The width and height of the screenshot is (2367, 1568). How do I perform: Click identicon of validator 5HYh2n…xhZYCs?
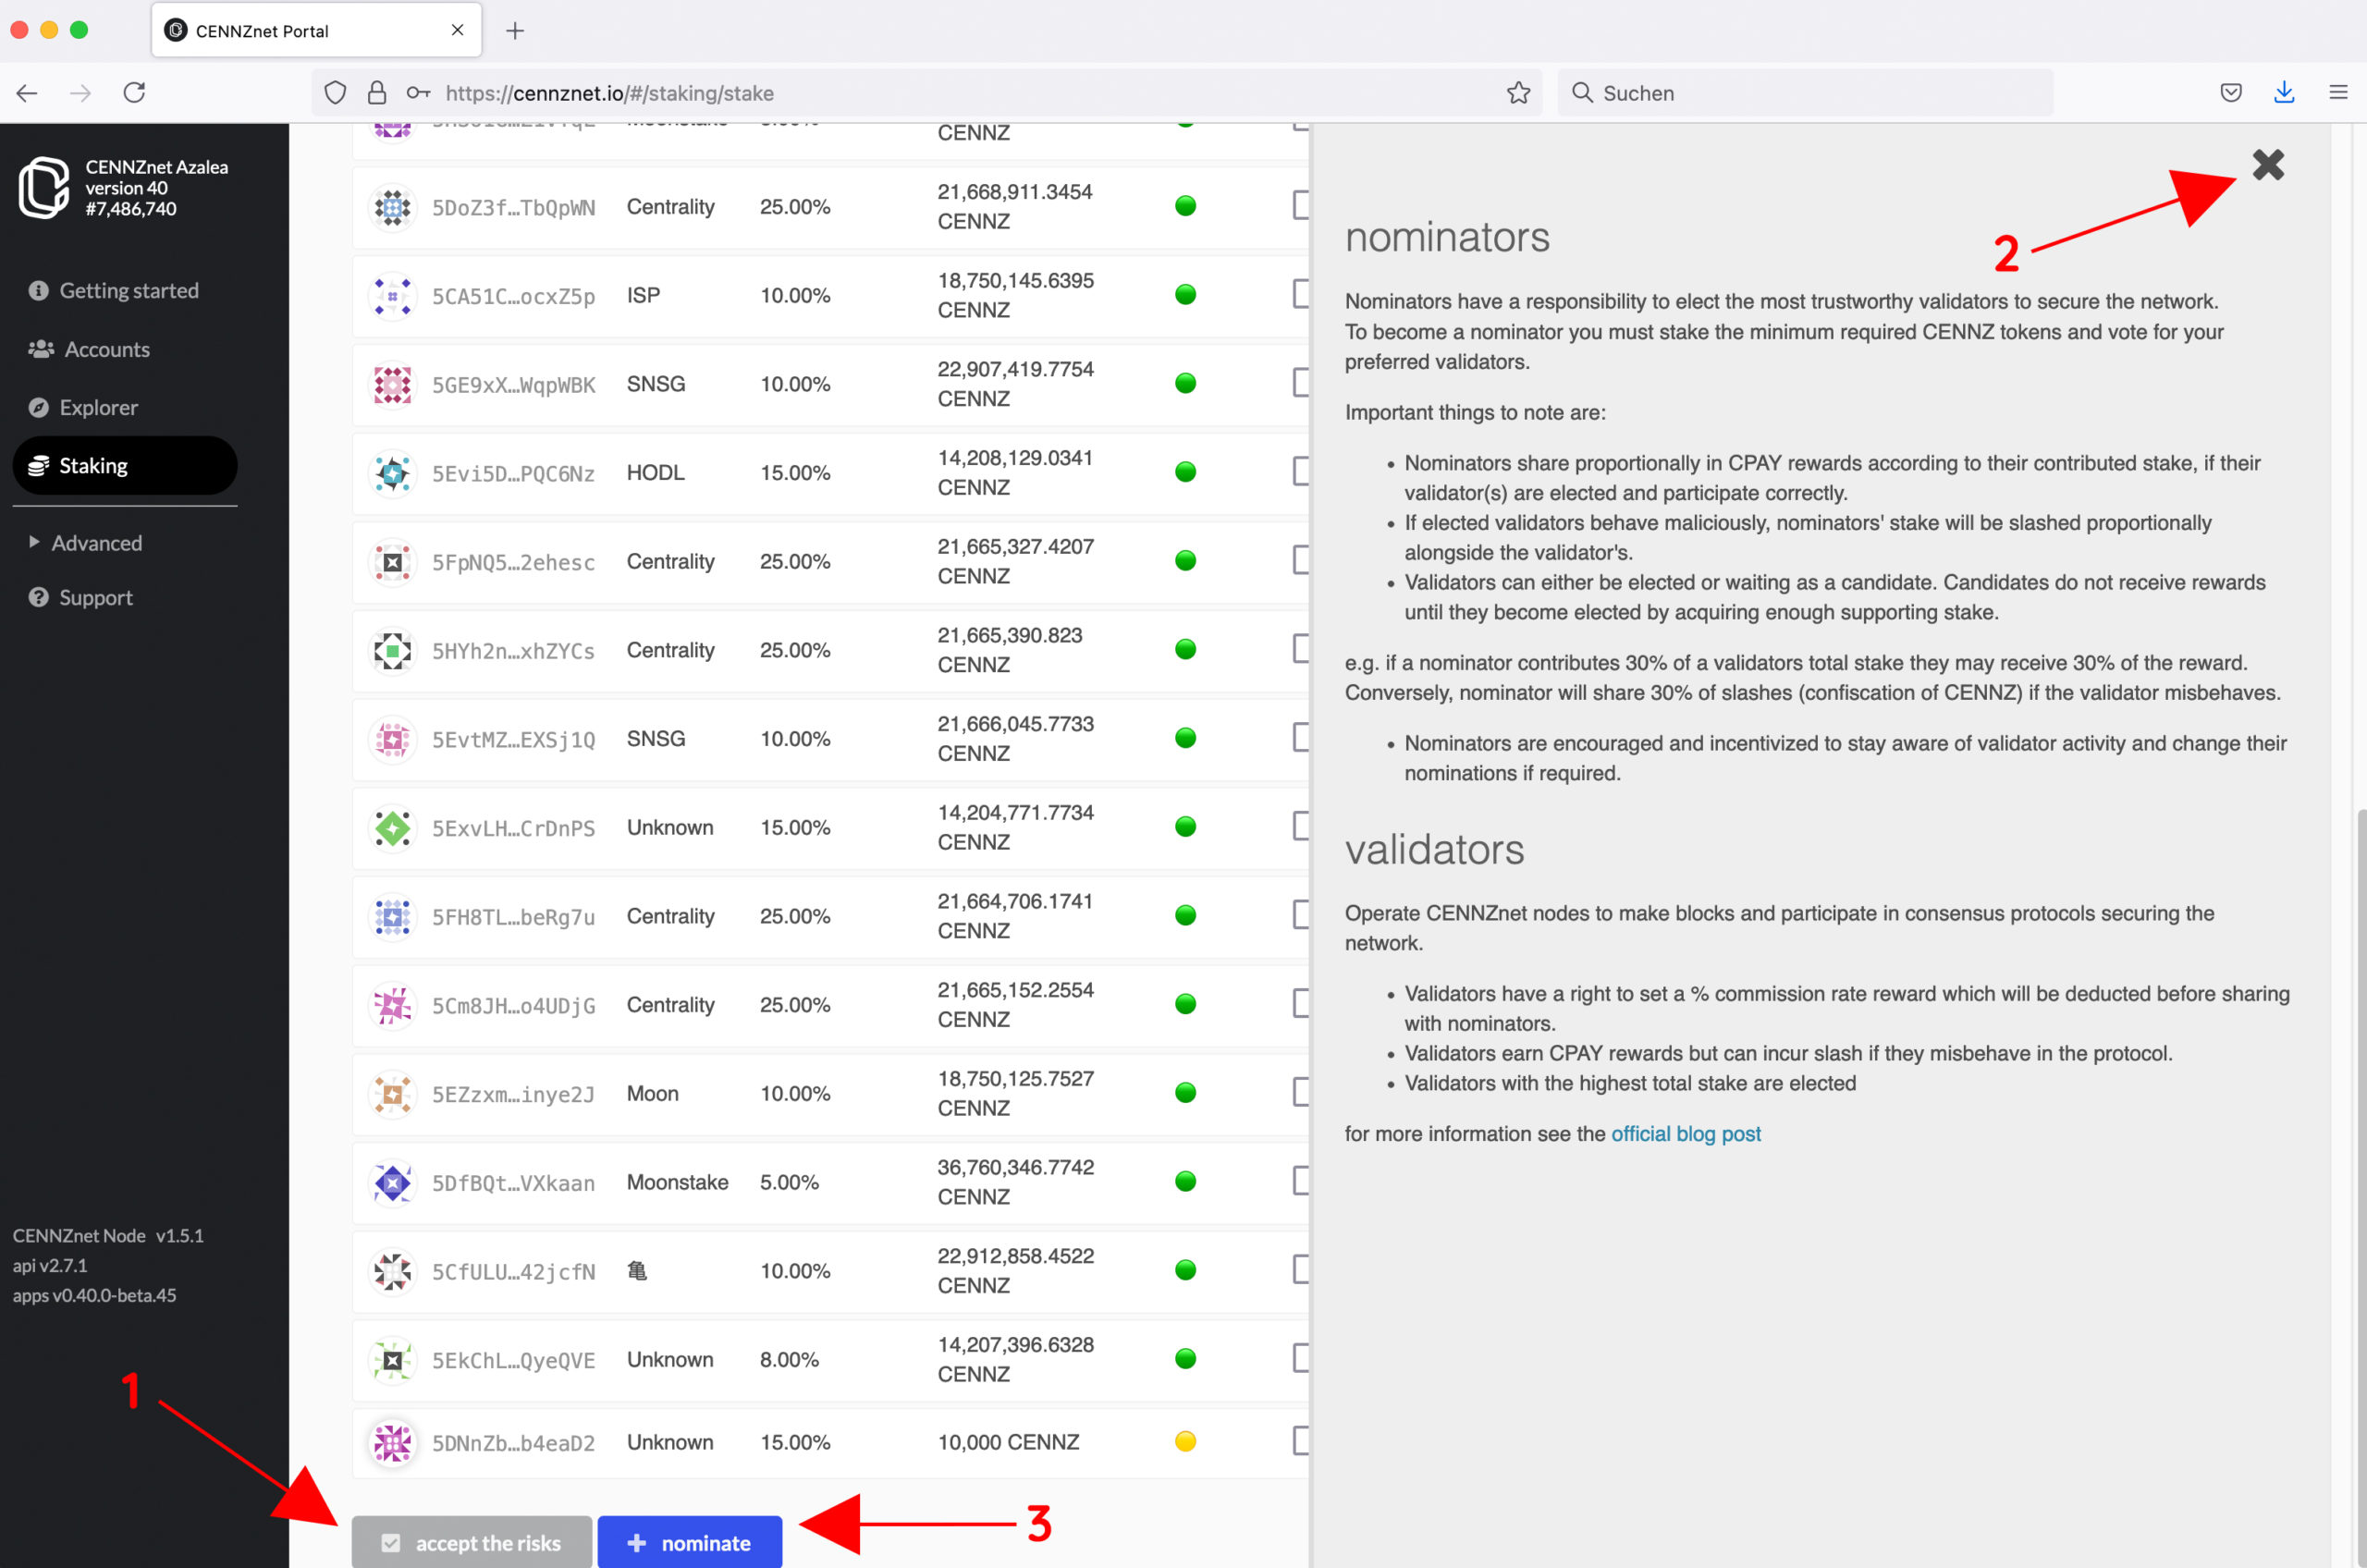392,651
